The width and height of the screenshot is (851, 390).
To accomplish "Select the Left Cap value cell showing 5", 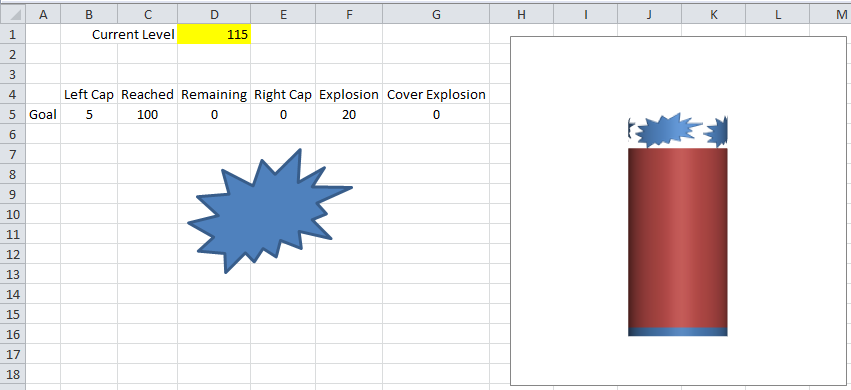I will coord(89,114).
